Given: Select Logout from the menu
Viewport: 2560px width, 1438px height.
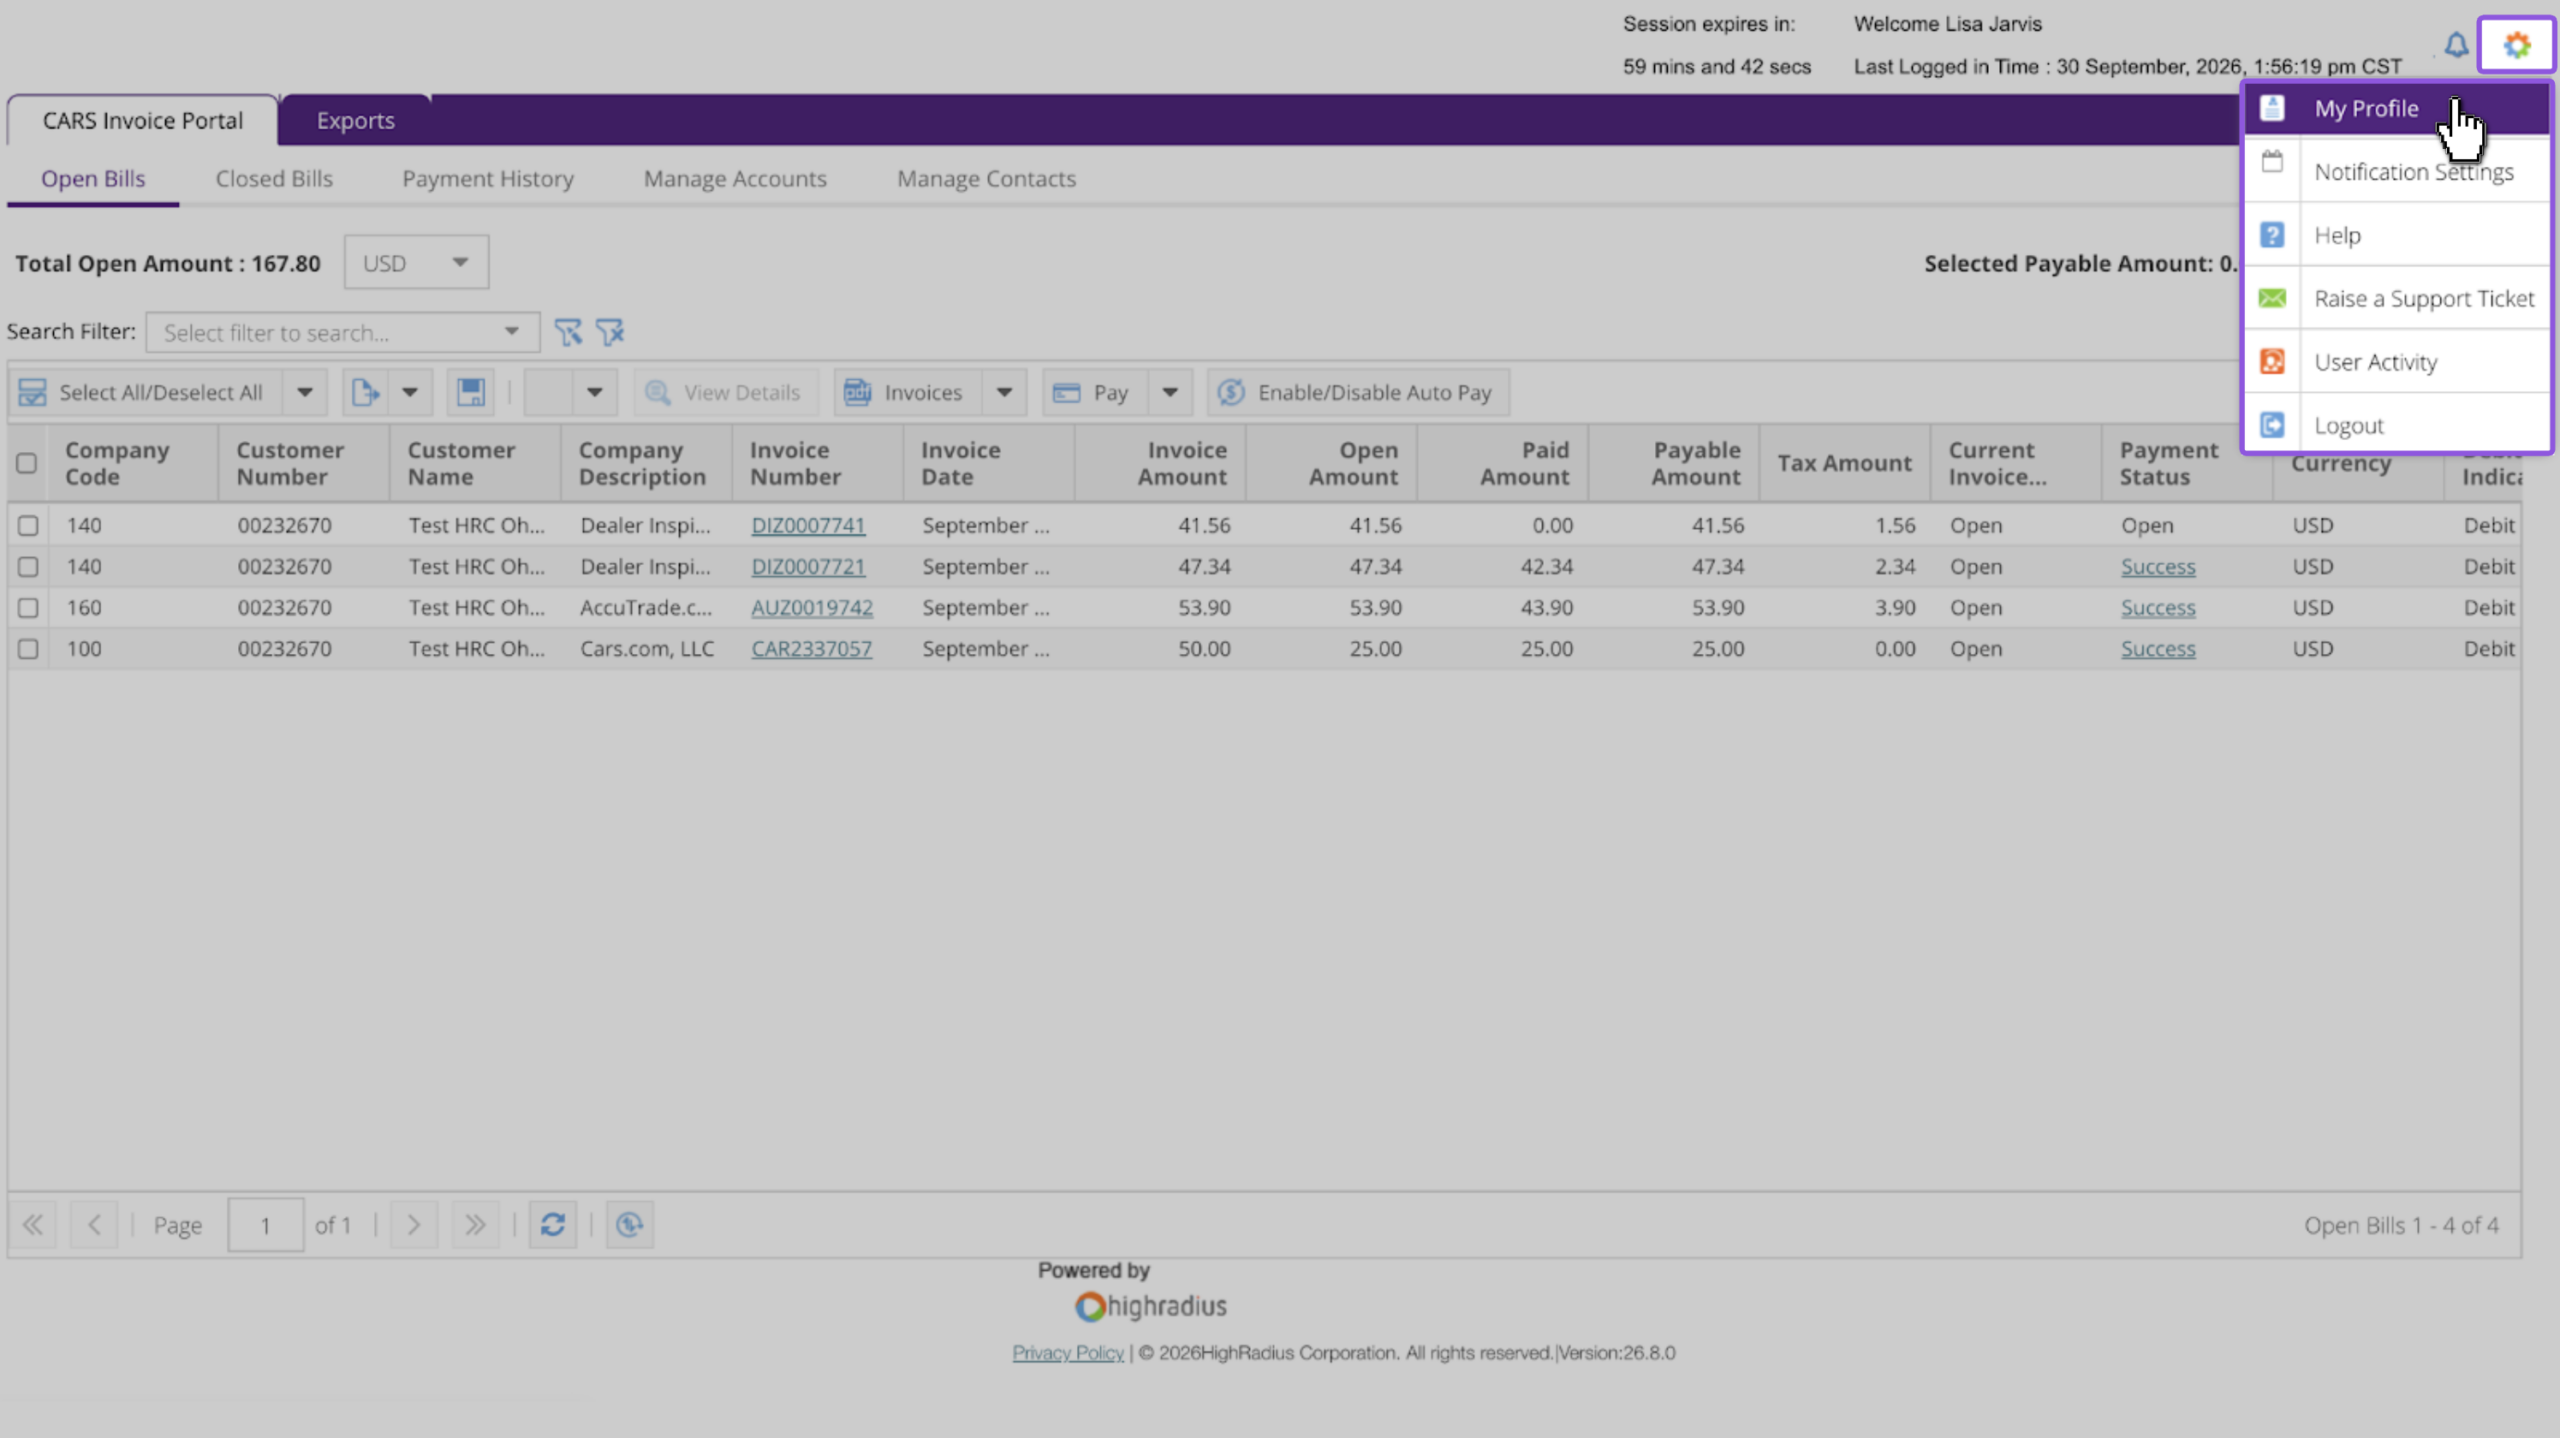Looking at the screenshot, I should click(x=2397, y=425).
